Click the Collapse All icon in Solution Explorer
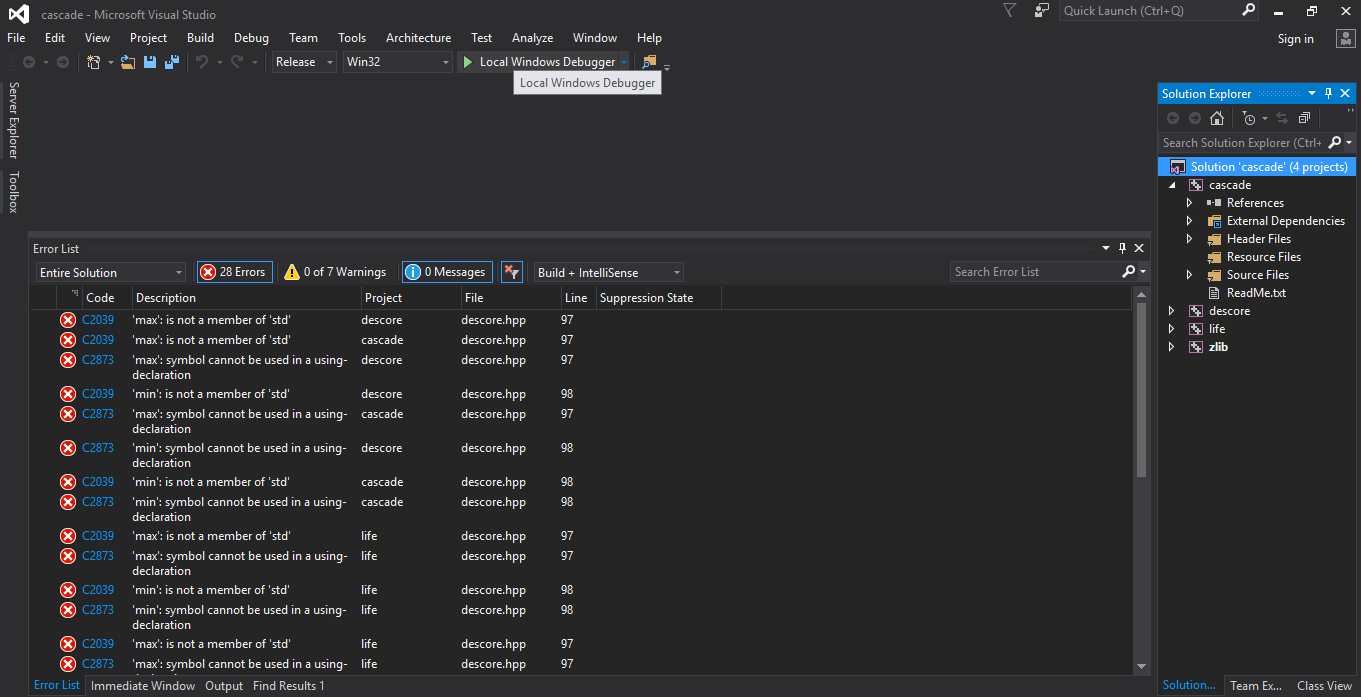The image size is (1361, 697). 1305,118
